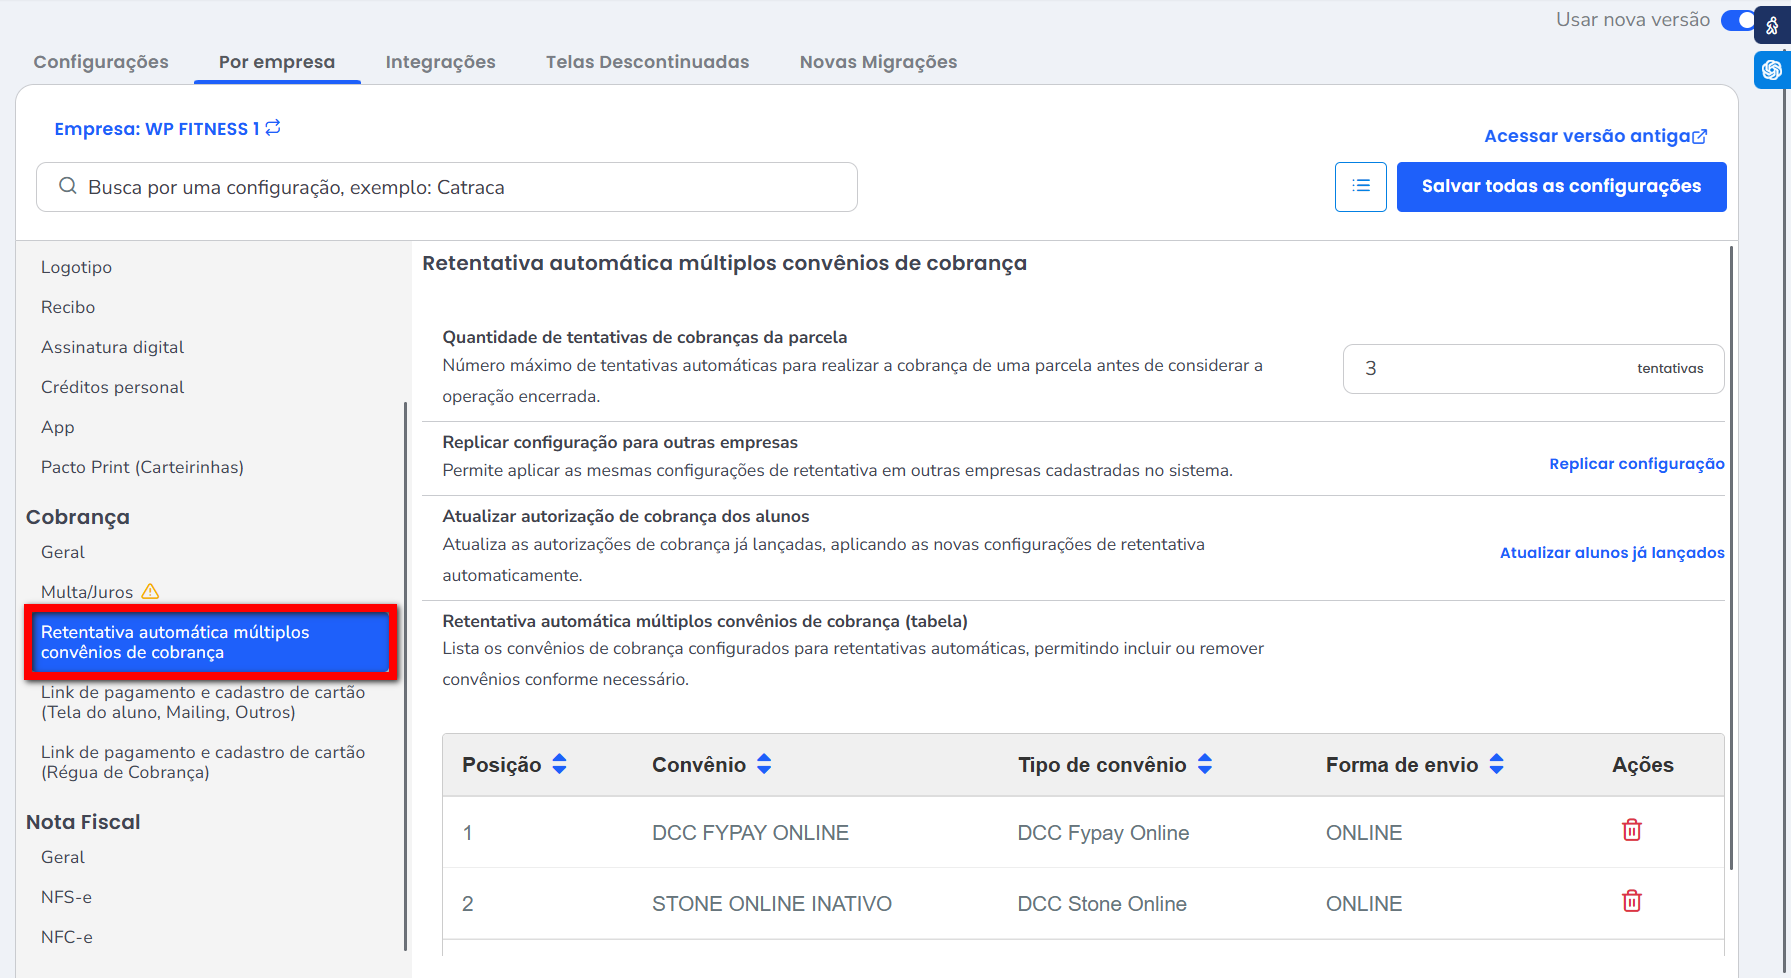The image size is (1791, 978).
Task: Sort table by Forma de envio
Action: pos(1496,765)
